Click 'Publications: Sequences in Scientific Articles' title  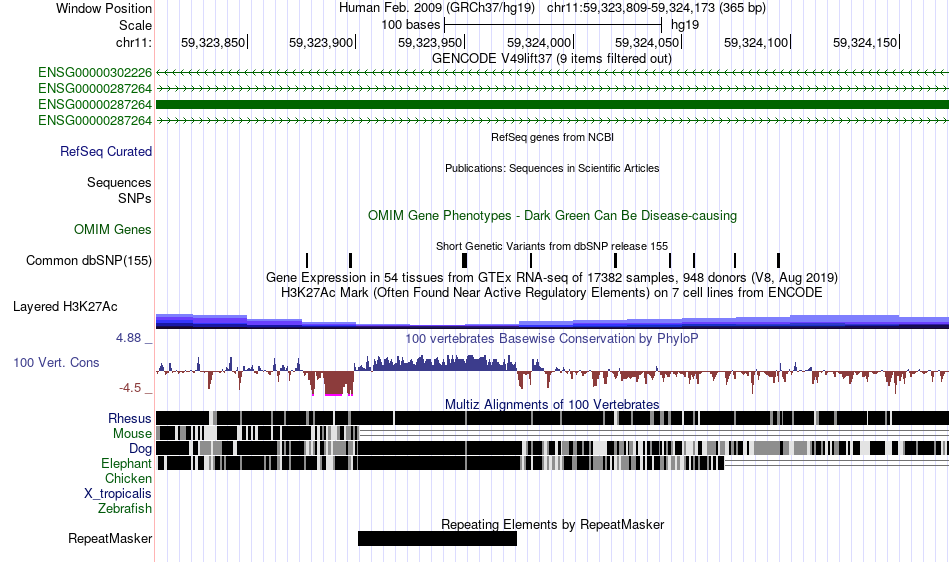552,168
